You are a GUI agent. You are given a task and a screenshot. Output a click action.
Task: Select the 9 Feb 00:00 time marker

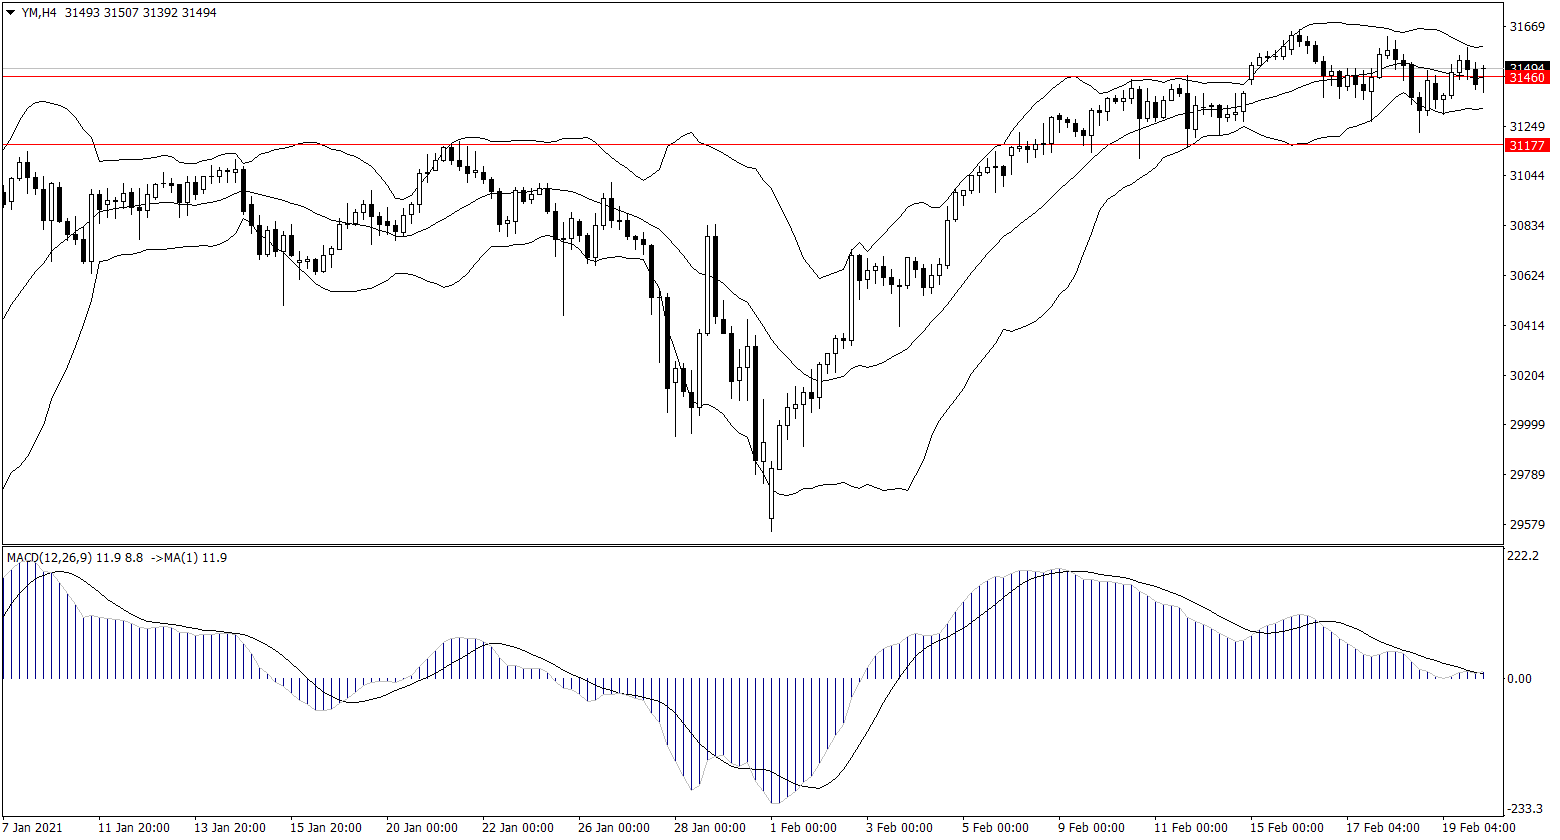(x=1093, y=828)
